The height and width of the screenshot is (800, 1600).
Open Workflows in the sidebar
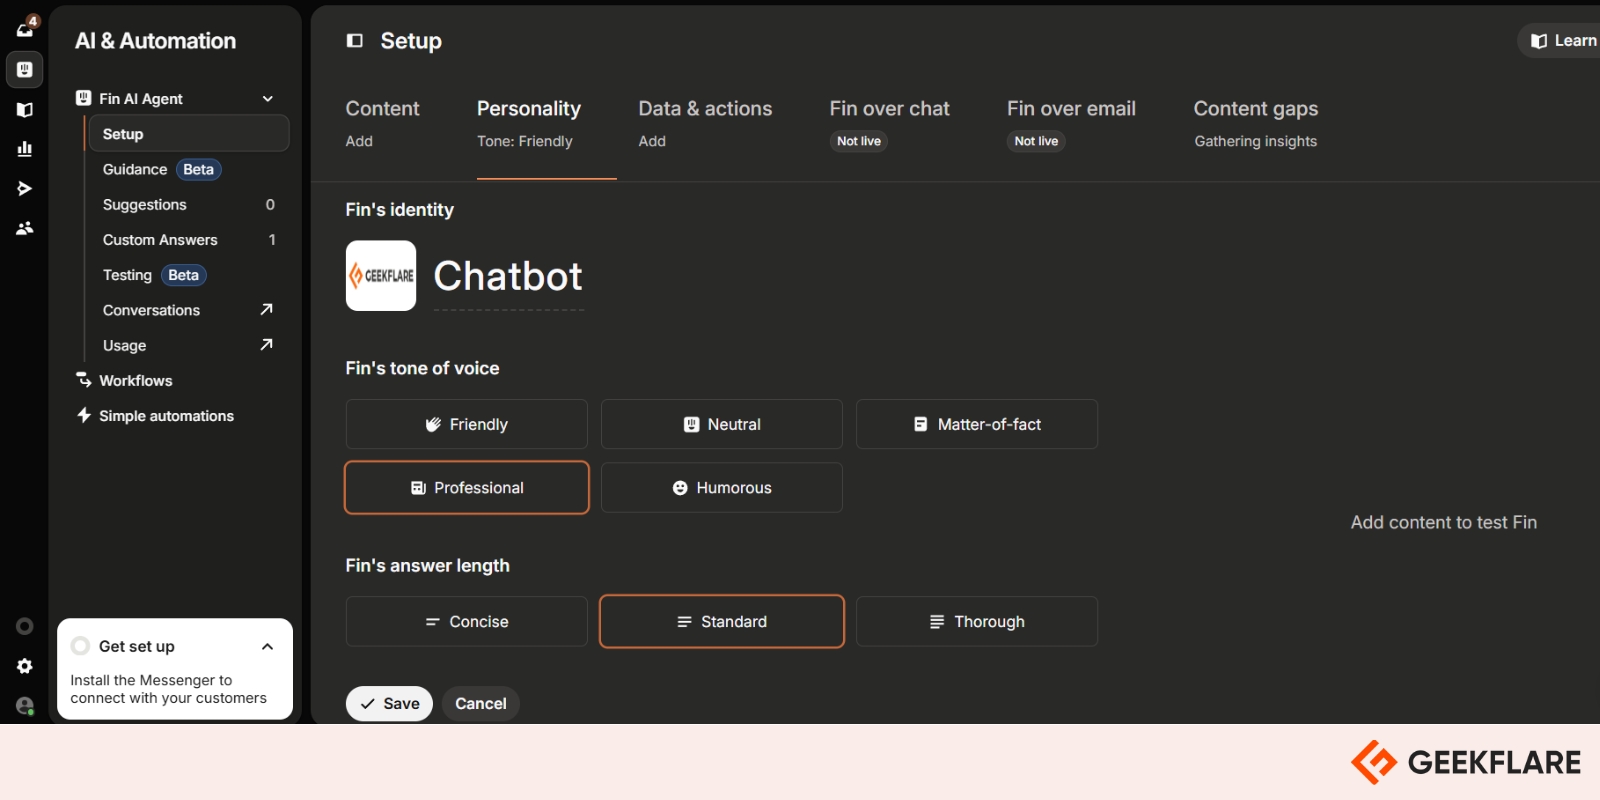(135, 381)
